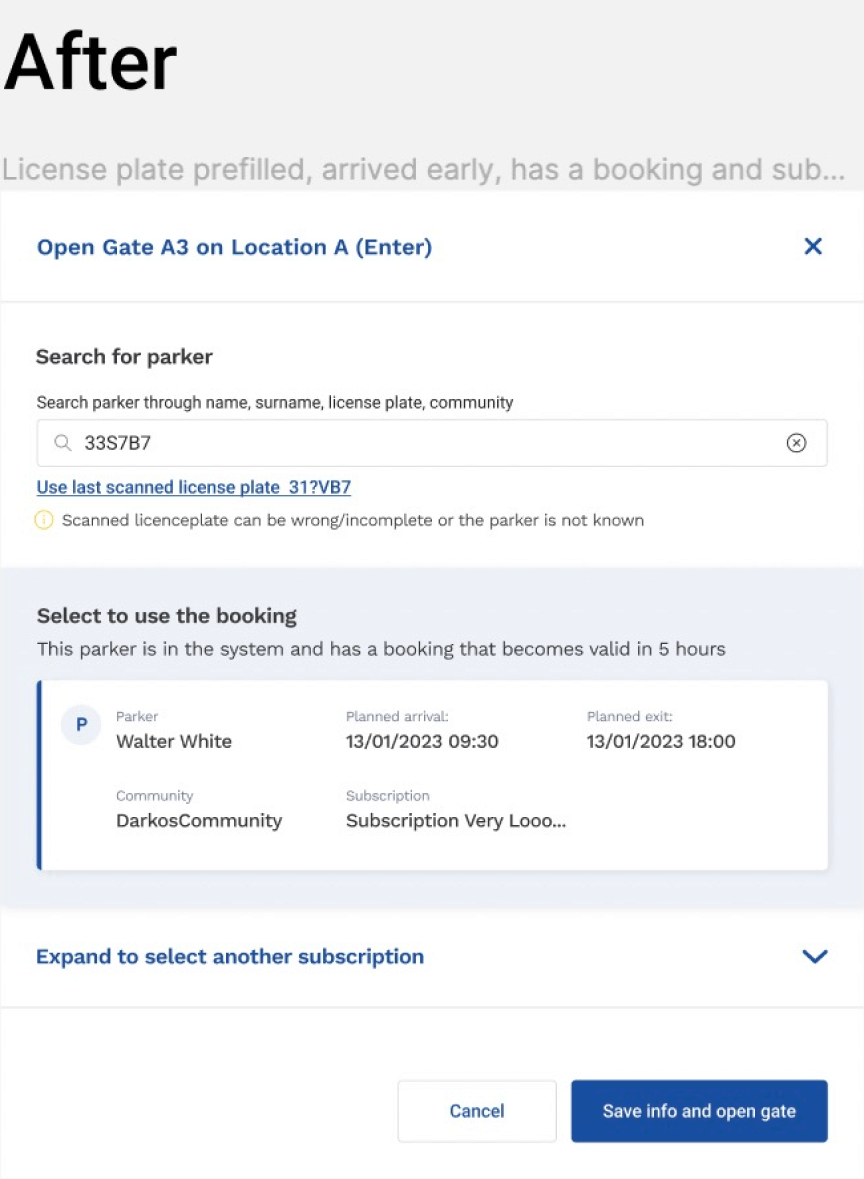Click the planned arrival 13/01/2023 09:30
The image size is (864, 1179).
(422, 741)
